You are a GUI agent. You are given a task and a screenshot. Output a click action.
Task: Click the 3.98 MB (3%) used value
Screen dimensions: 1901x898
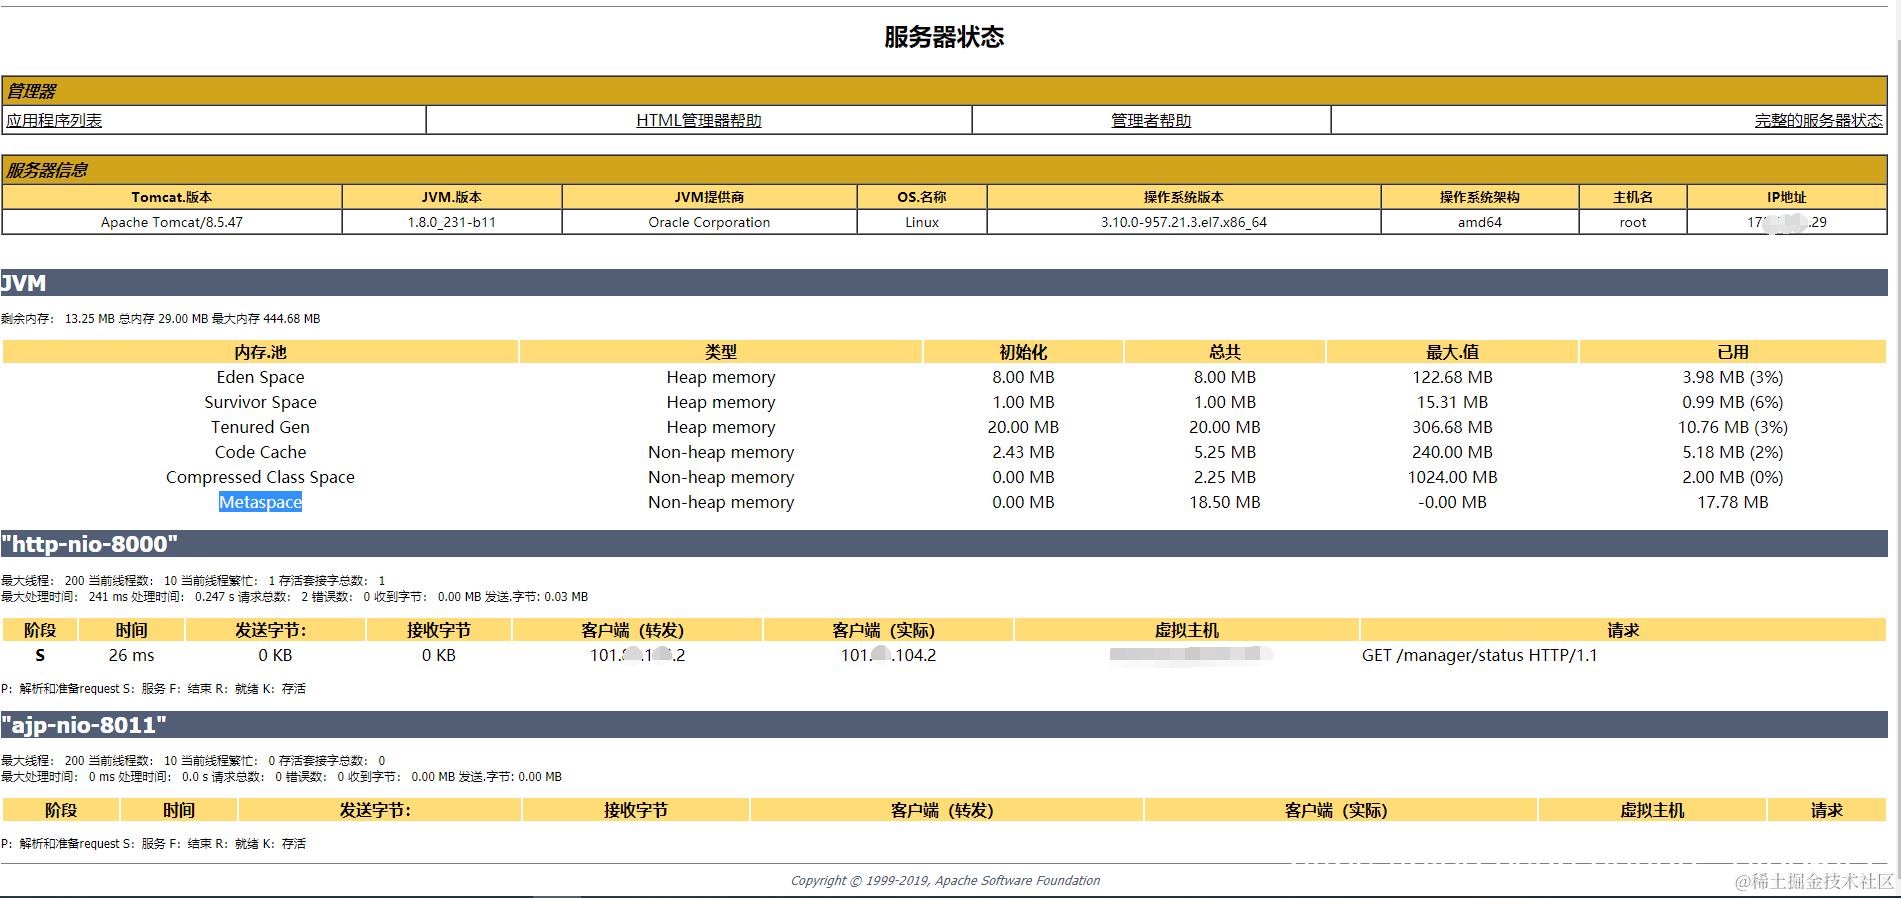[1733, 377]
